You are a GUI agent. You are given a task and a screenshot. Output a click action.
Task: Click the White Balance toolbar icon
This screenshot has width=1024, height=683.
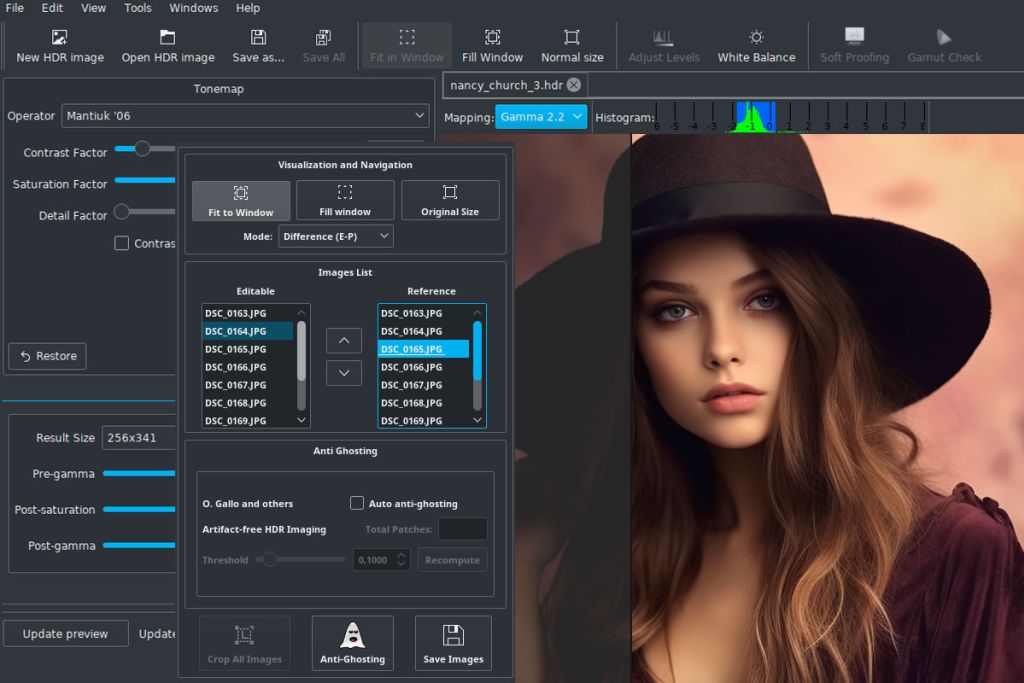click(x=756, y=45)
